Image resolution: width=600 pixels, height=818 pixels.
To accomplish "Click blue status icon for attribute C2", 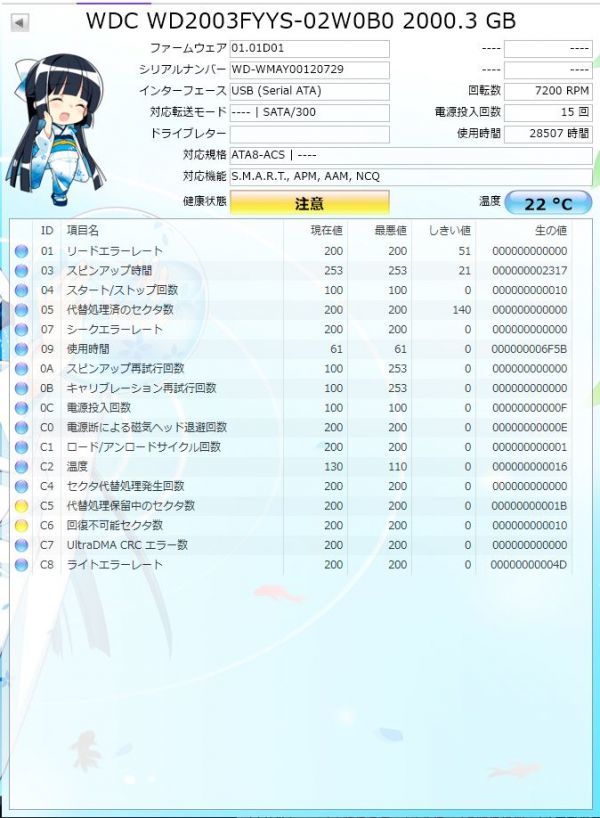I will (21, 467).
